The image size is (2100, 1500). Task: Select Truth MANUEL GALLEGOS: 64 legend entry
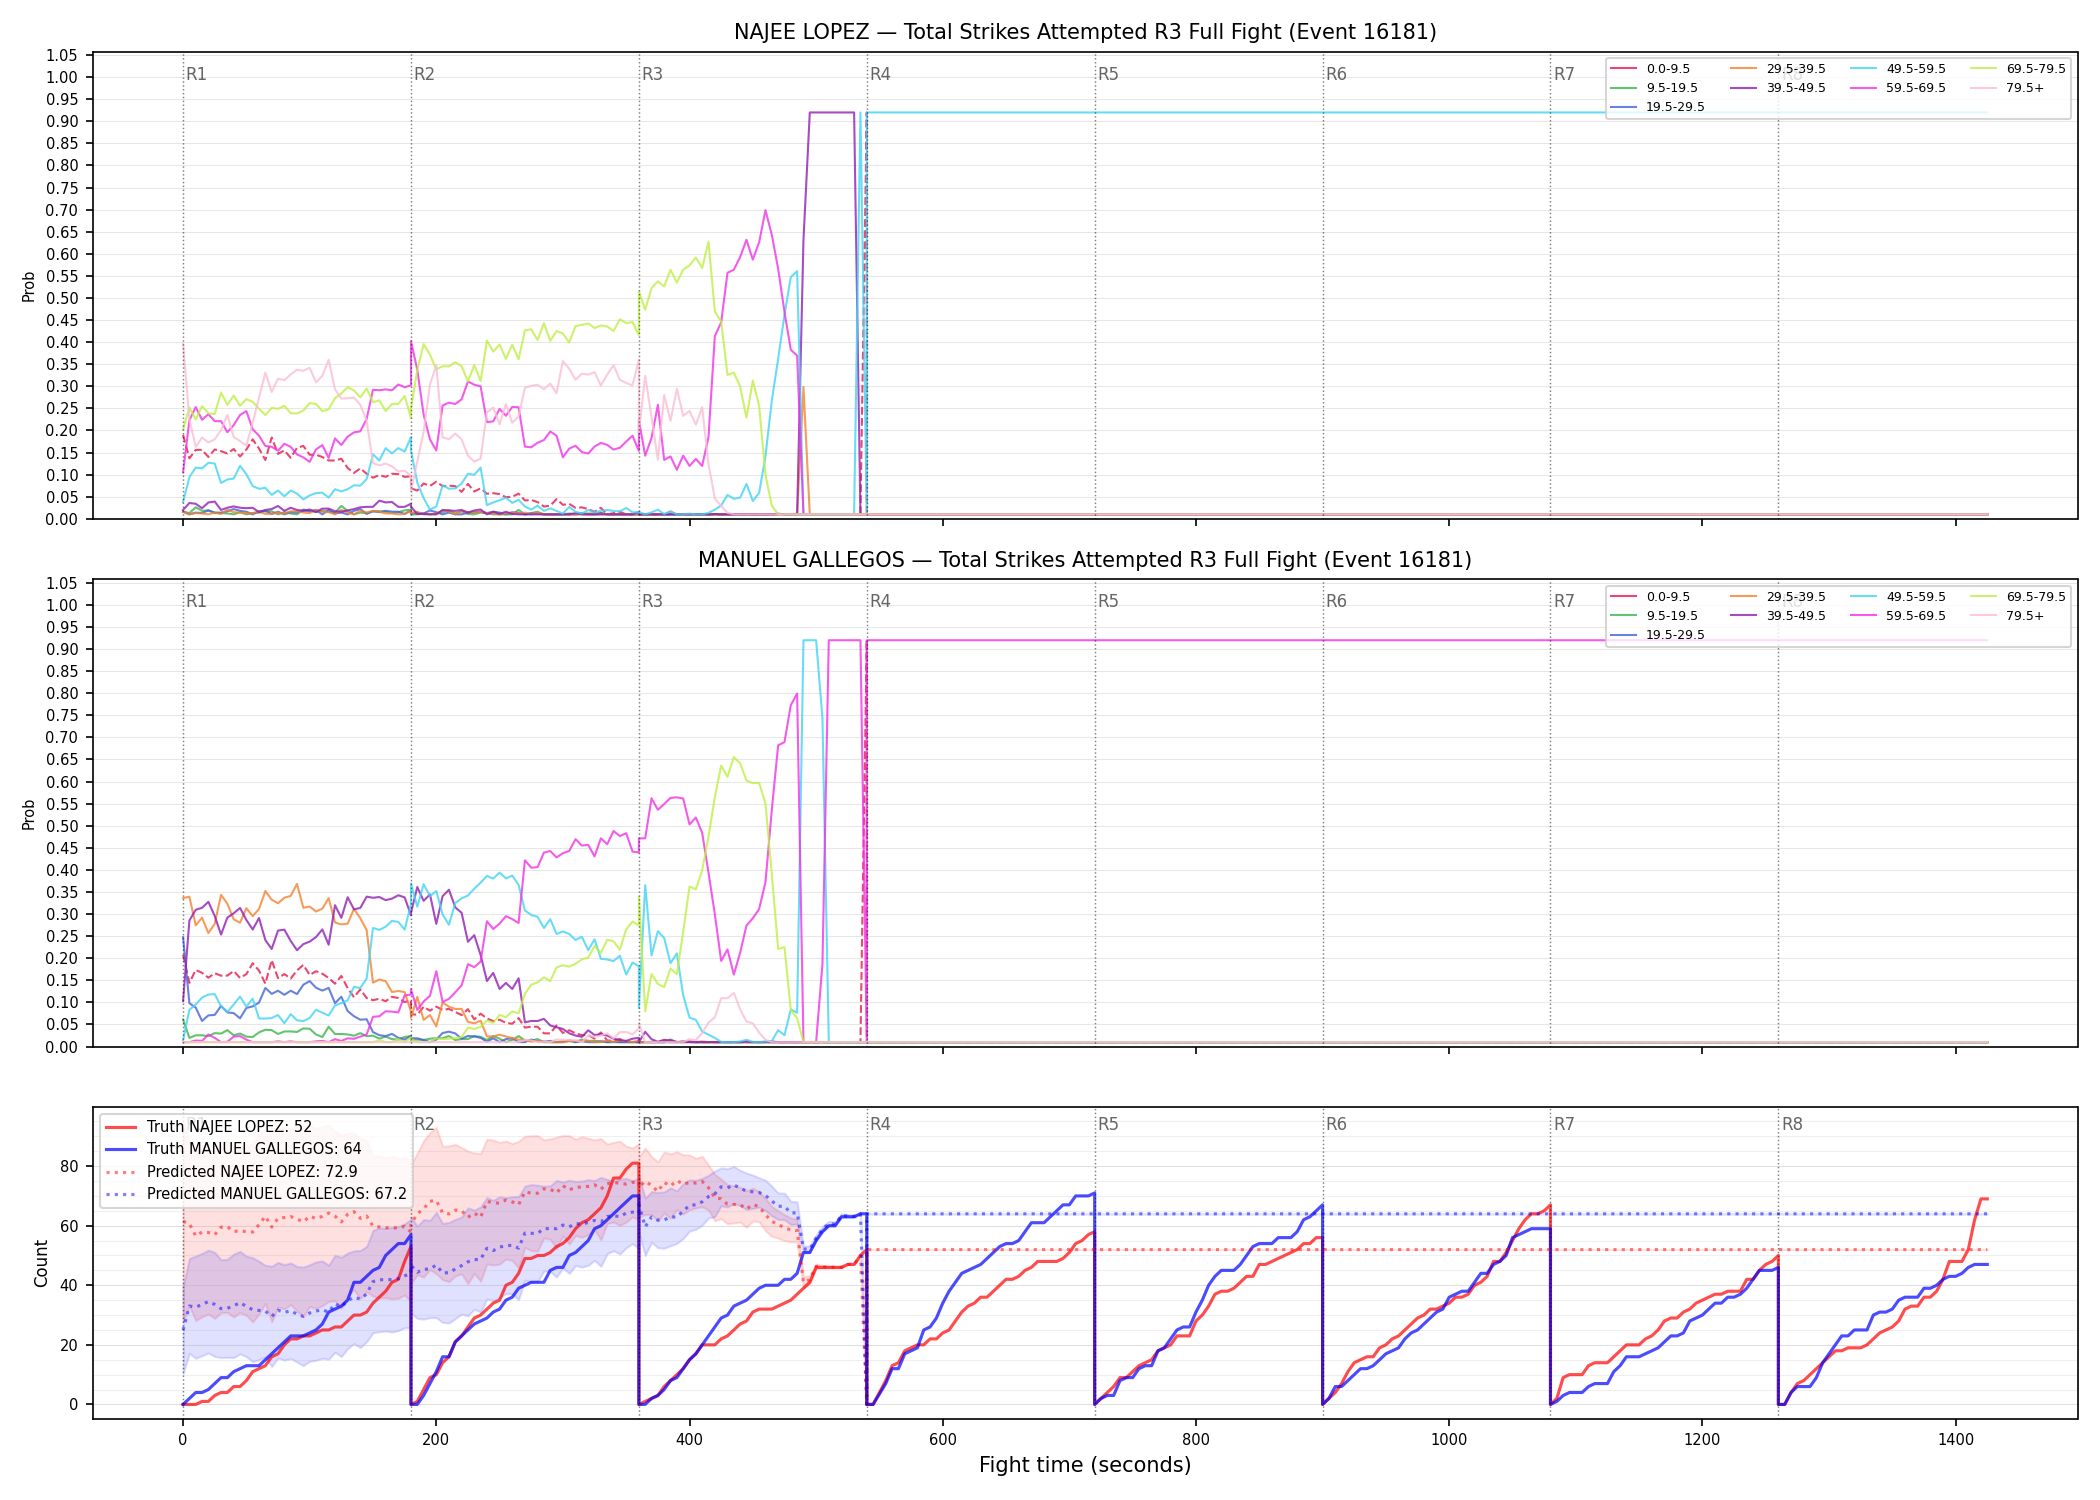233,1149
